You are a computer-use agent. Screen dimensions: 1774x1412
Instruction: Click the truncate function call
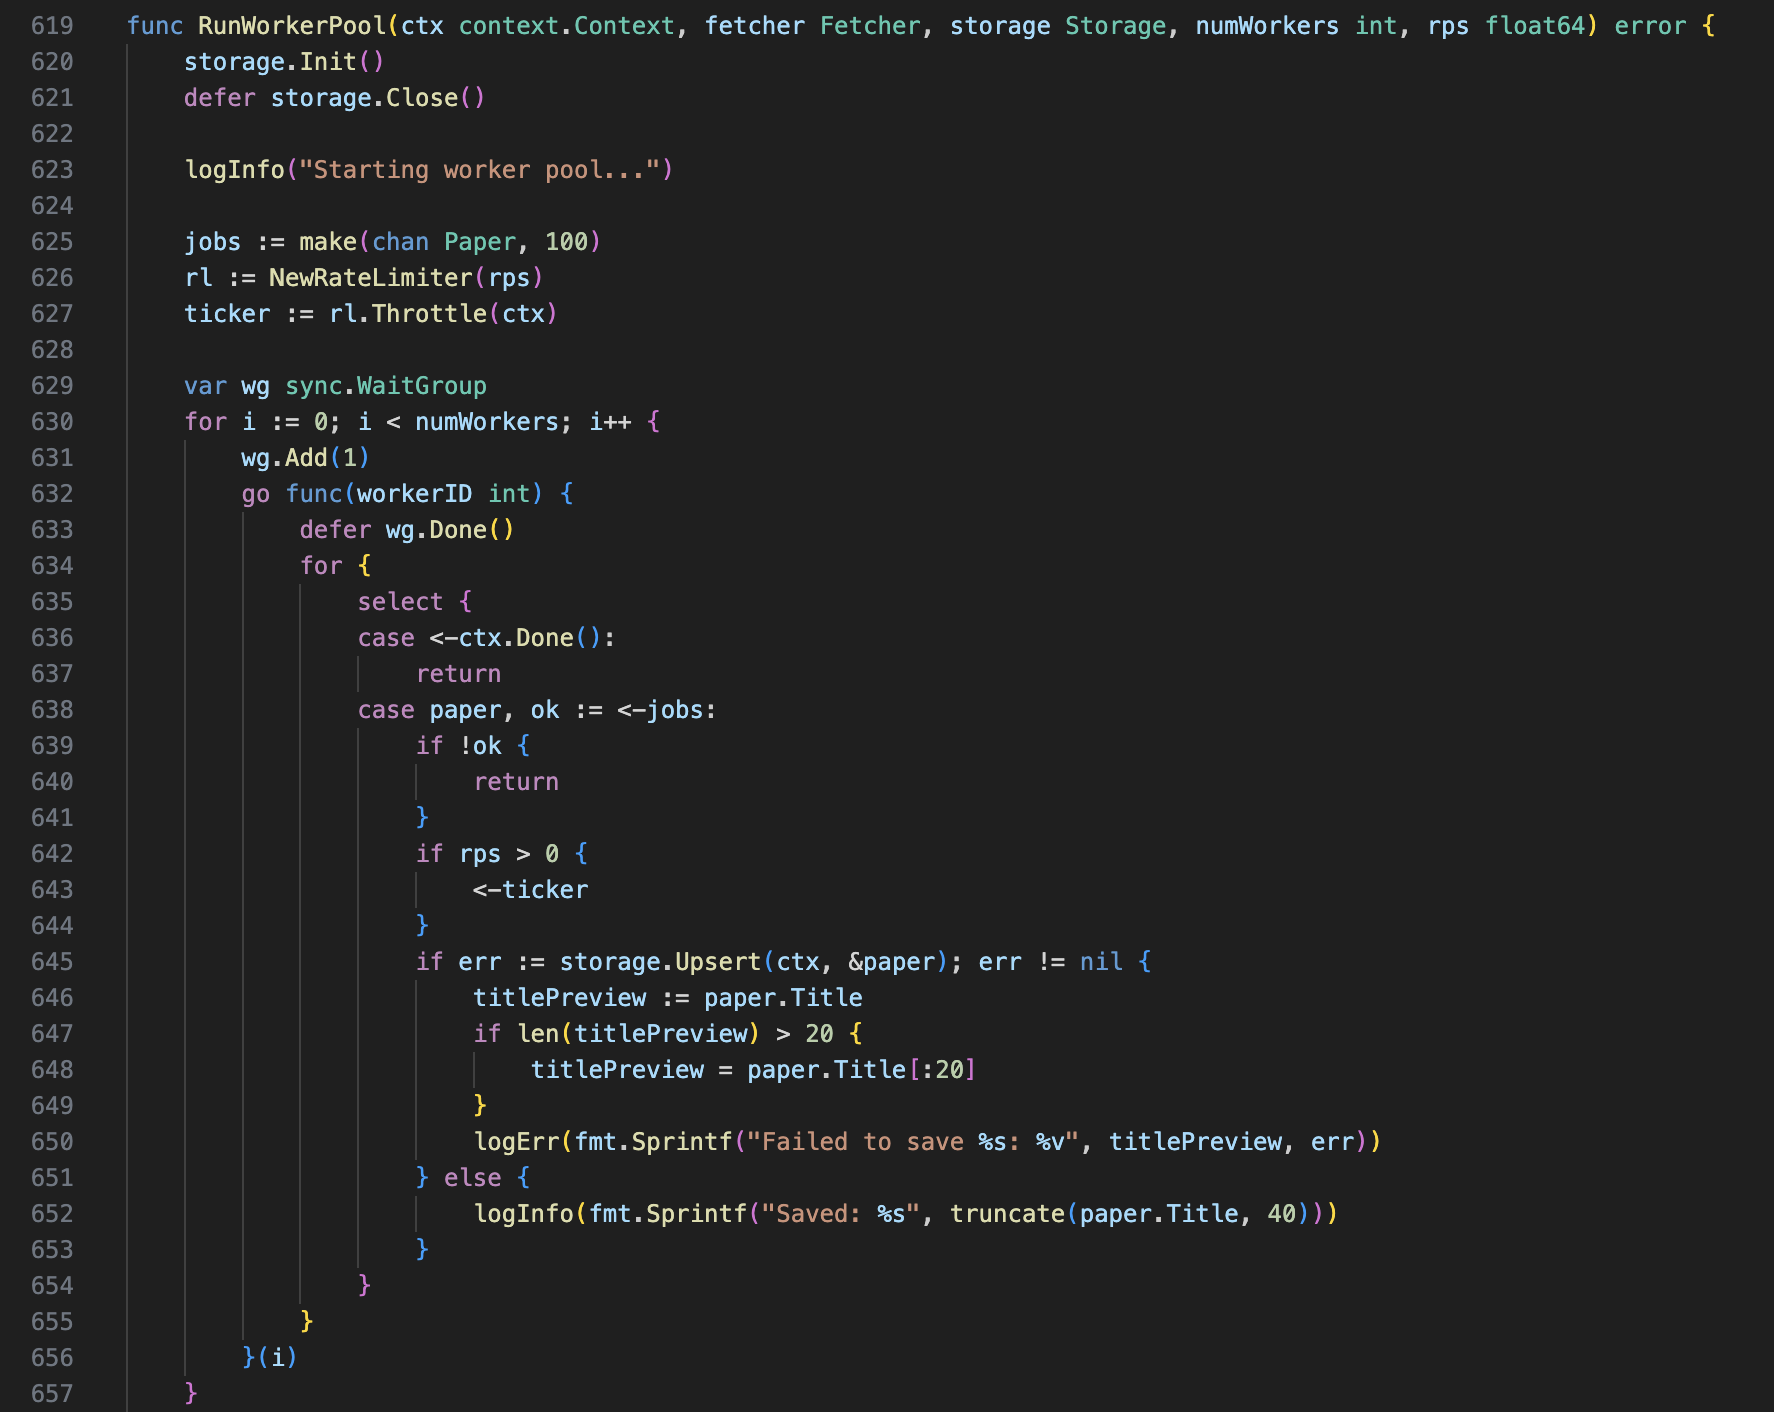point(1007,1214)
